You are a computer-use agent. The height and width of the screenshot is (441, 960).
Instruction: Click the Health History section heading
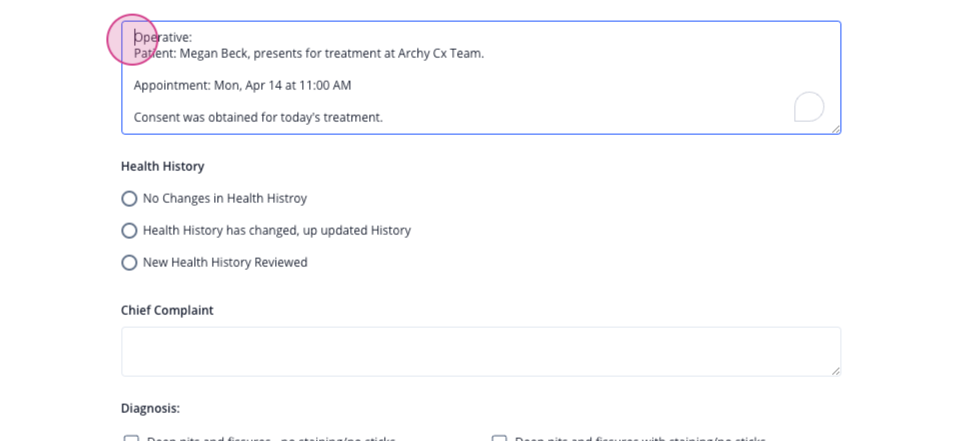pyautogui.click(x=162, y=166)
